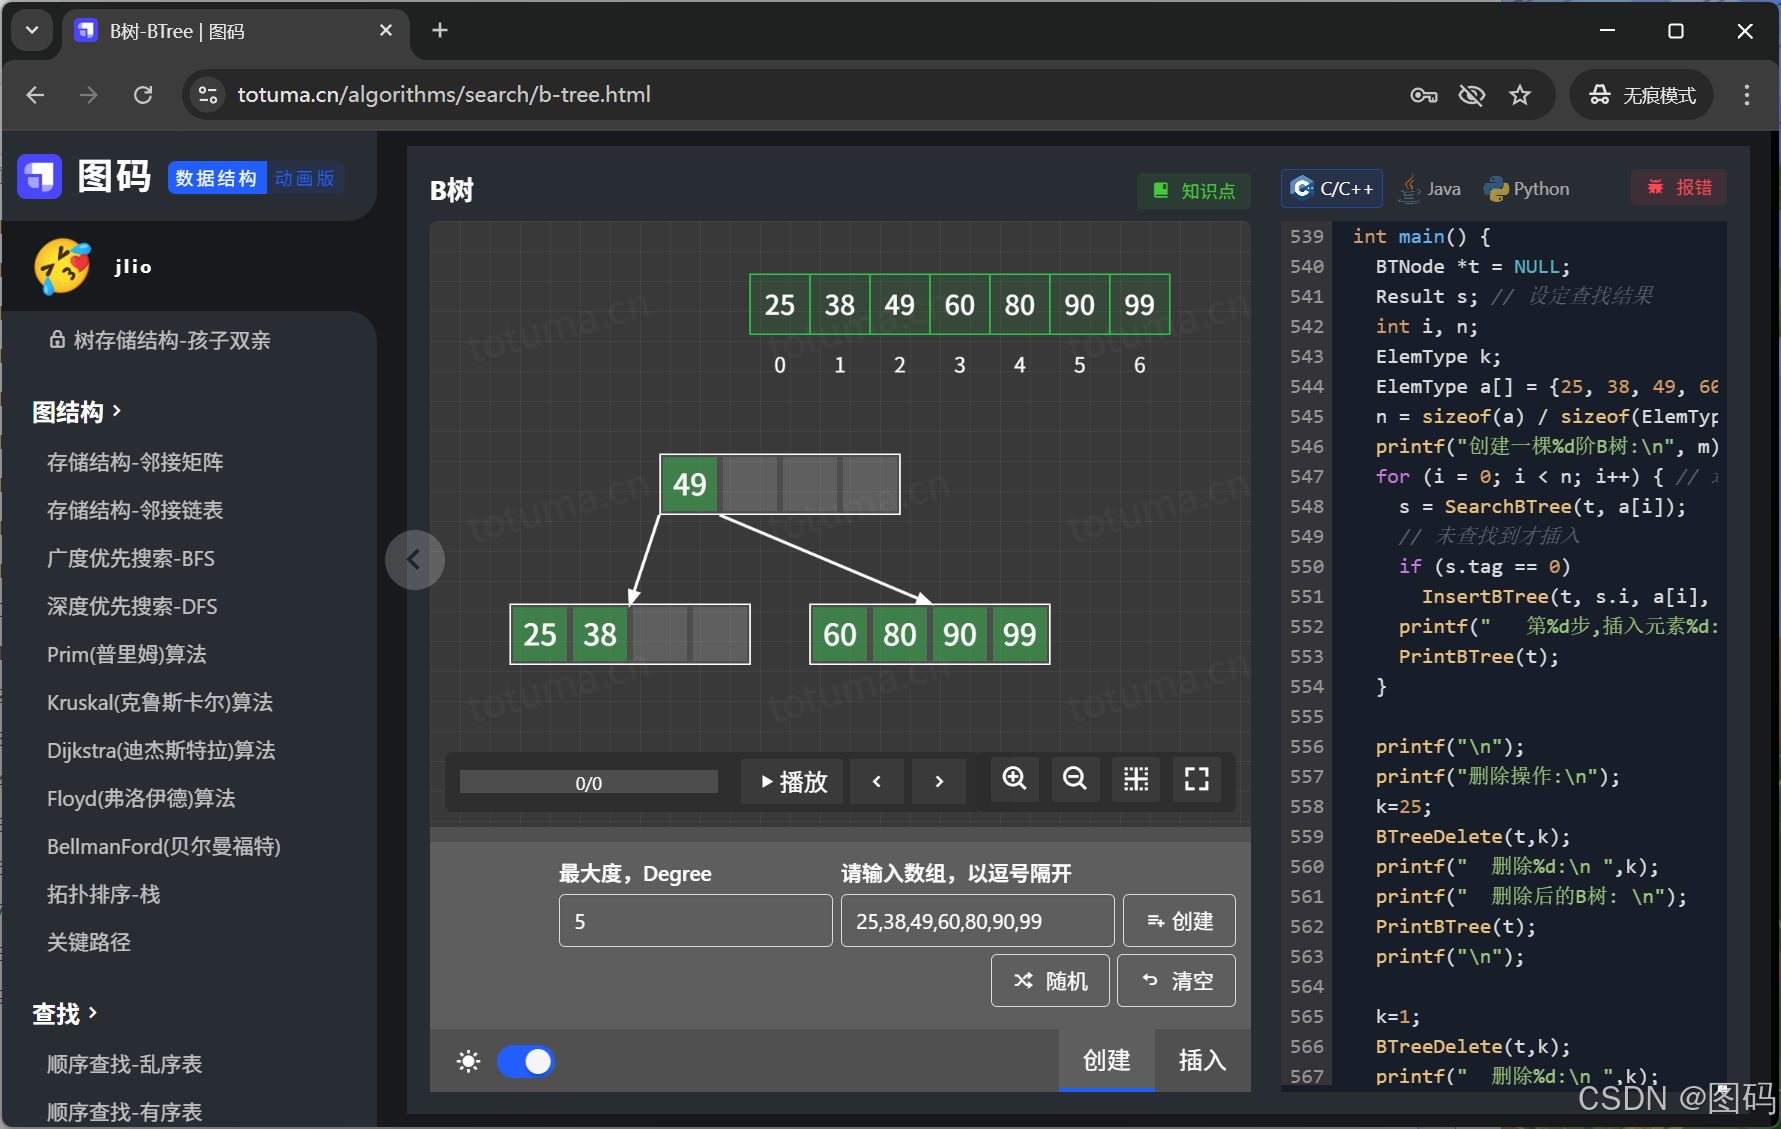Play the B-tree animation

pos(793,781)
